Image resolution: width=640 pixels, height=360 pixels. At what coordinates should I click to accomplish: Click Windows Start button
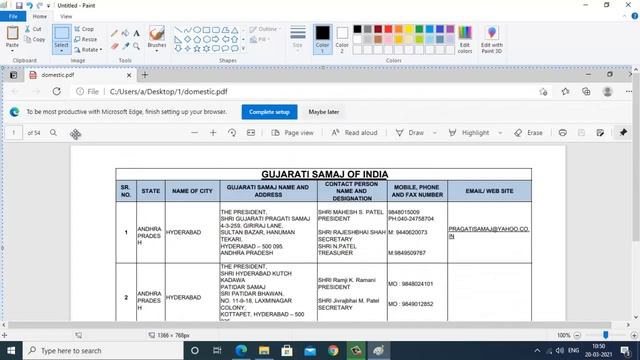pyautogui.click(x=11, y=351)
